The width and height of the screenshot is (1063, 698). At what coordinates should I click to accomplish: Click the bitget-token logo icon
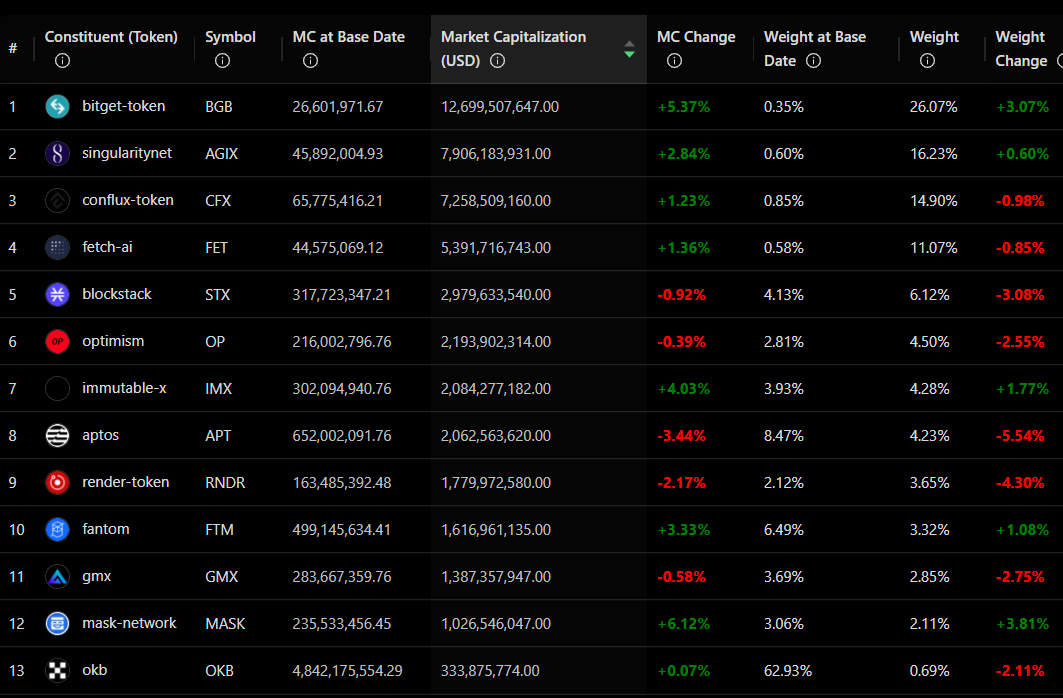[58, 106]
